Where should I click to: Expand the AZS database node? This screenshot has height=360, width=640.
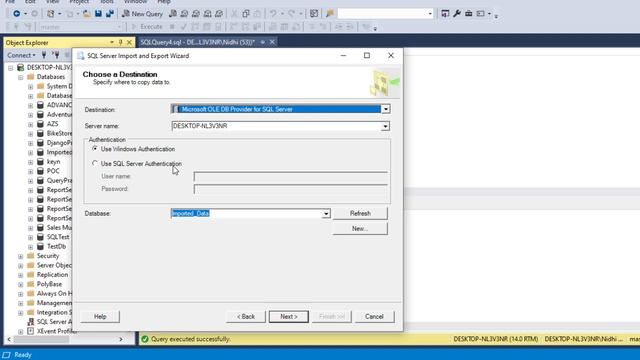[x=31, y=124]
